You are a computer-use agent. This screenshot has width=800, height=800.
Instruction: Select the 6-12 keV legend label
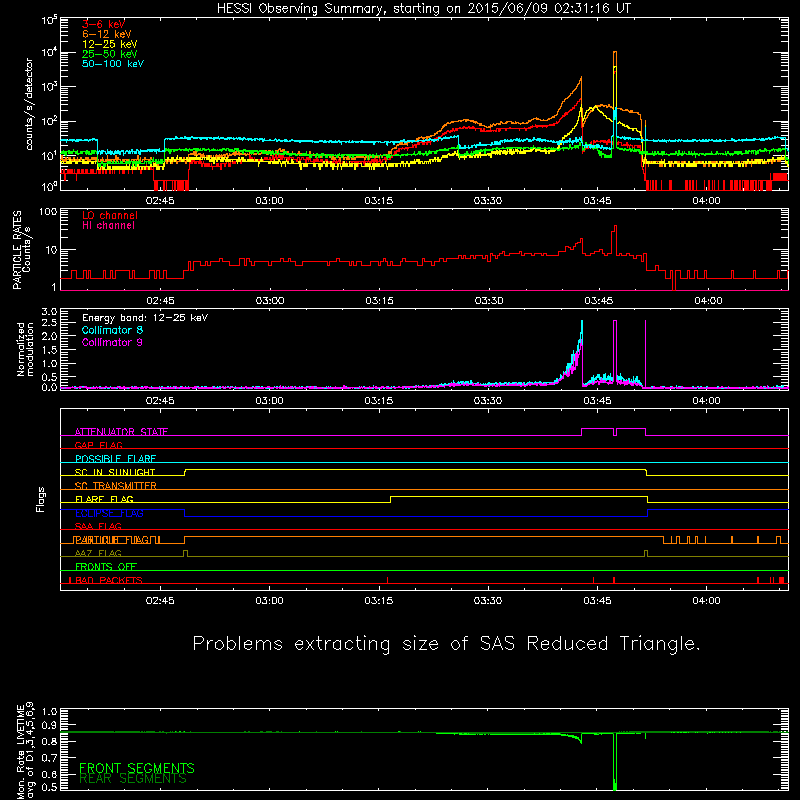tap(107, 34)
